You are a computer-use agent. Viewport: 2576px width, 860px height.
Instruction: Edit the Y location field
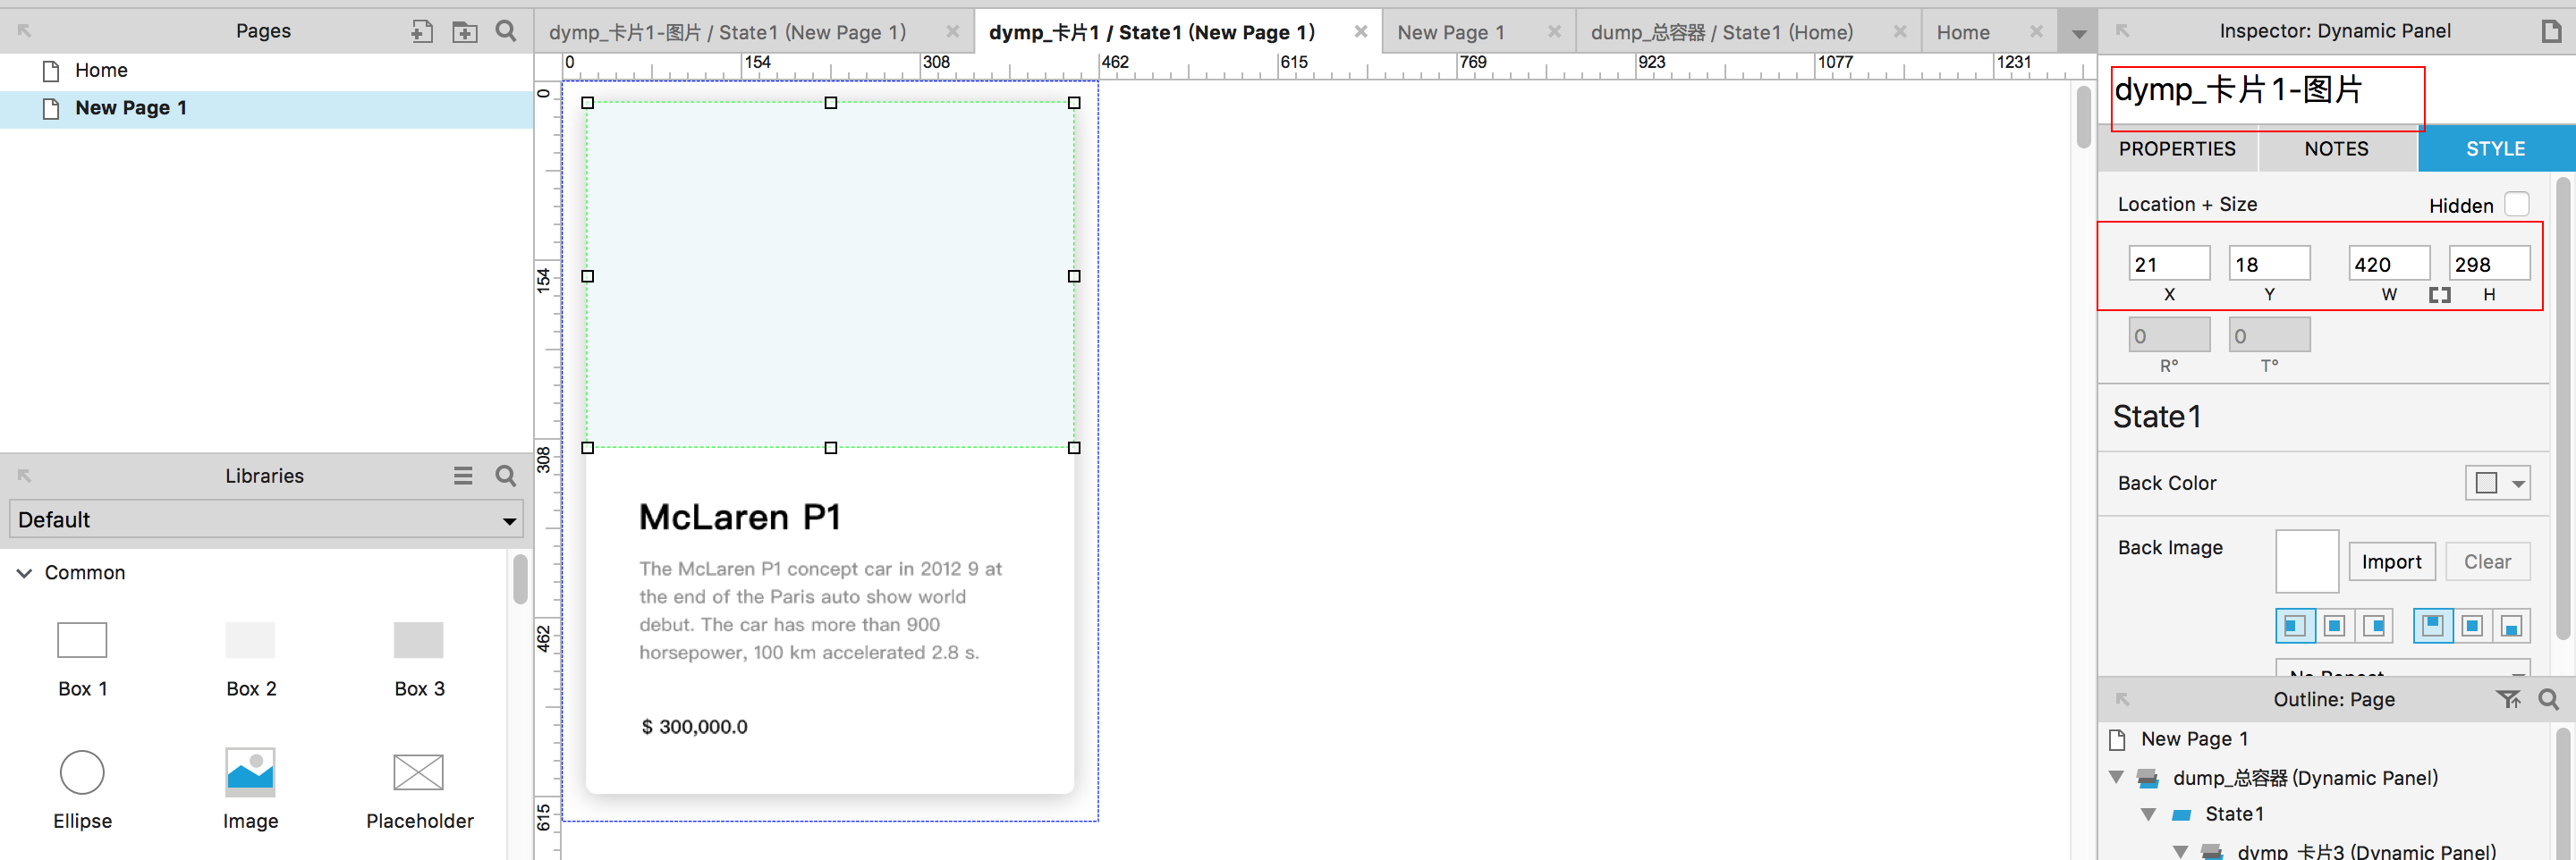[x=2269, y=264]
